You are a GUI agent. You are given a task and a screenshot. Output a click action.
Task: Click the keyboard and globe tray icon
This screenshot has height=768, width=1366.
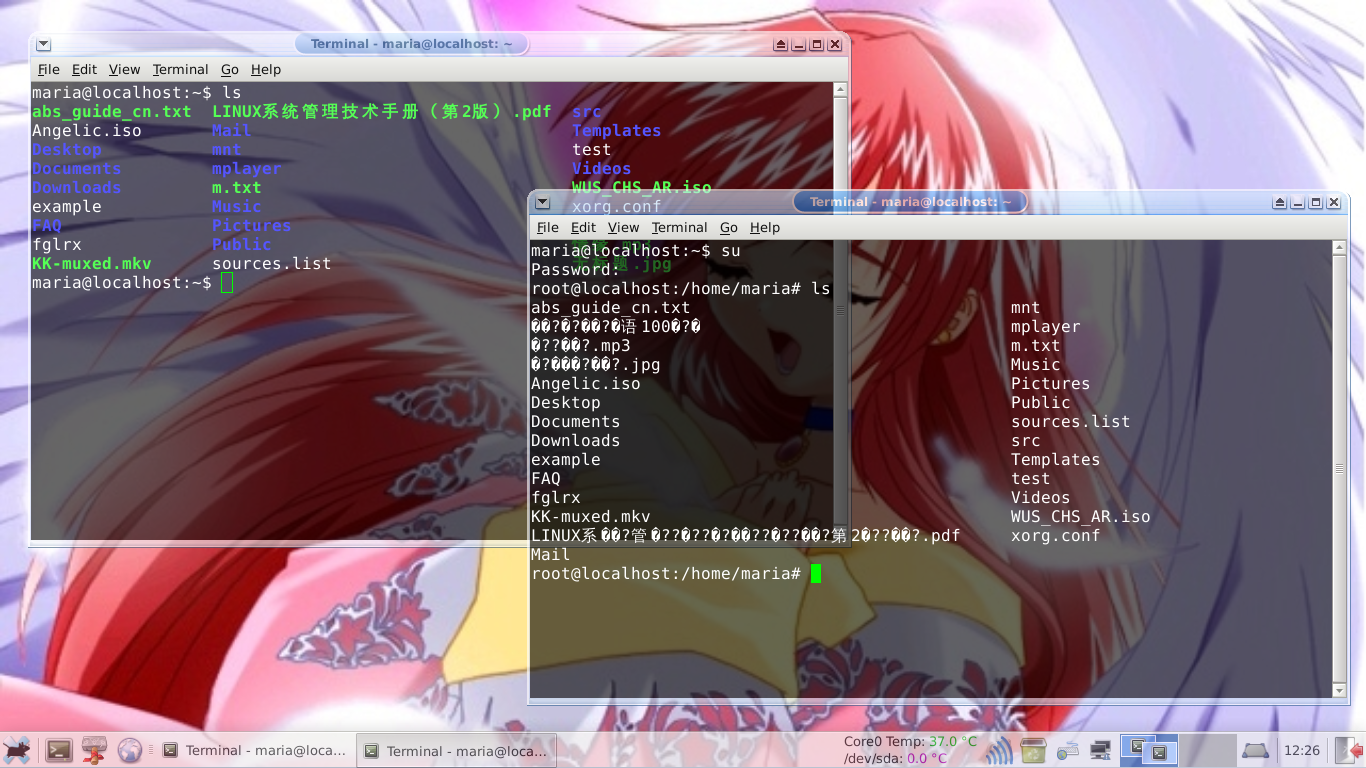tap(1069, 749)
